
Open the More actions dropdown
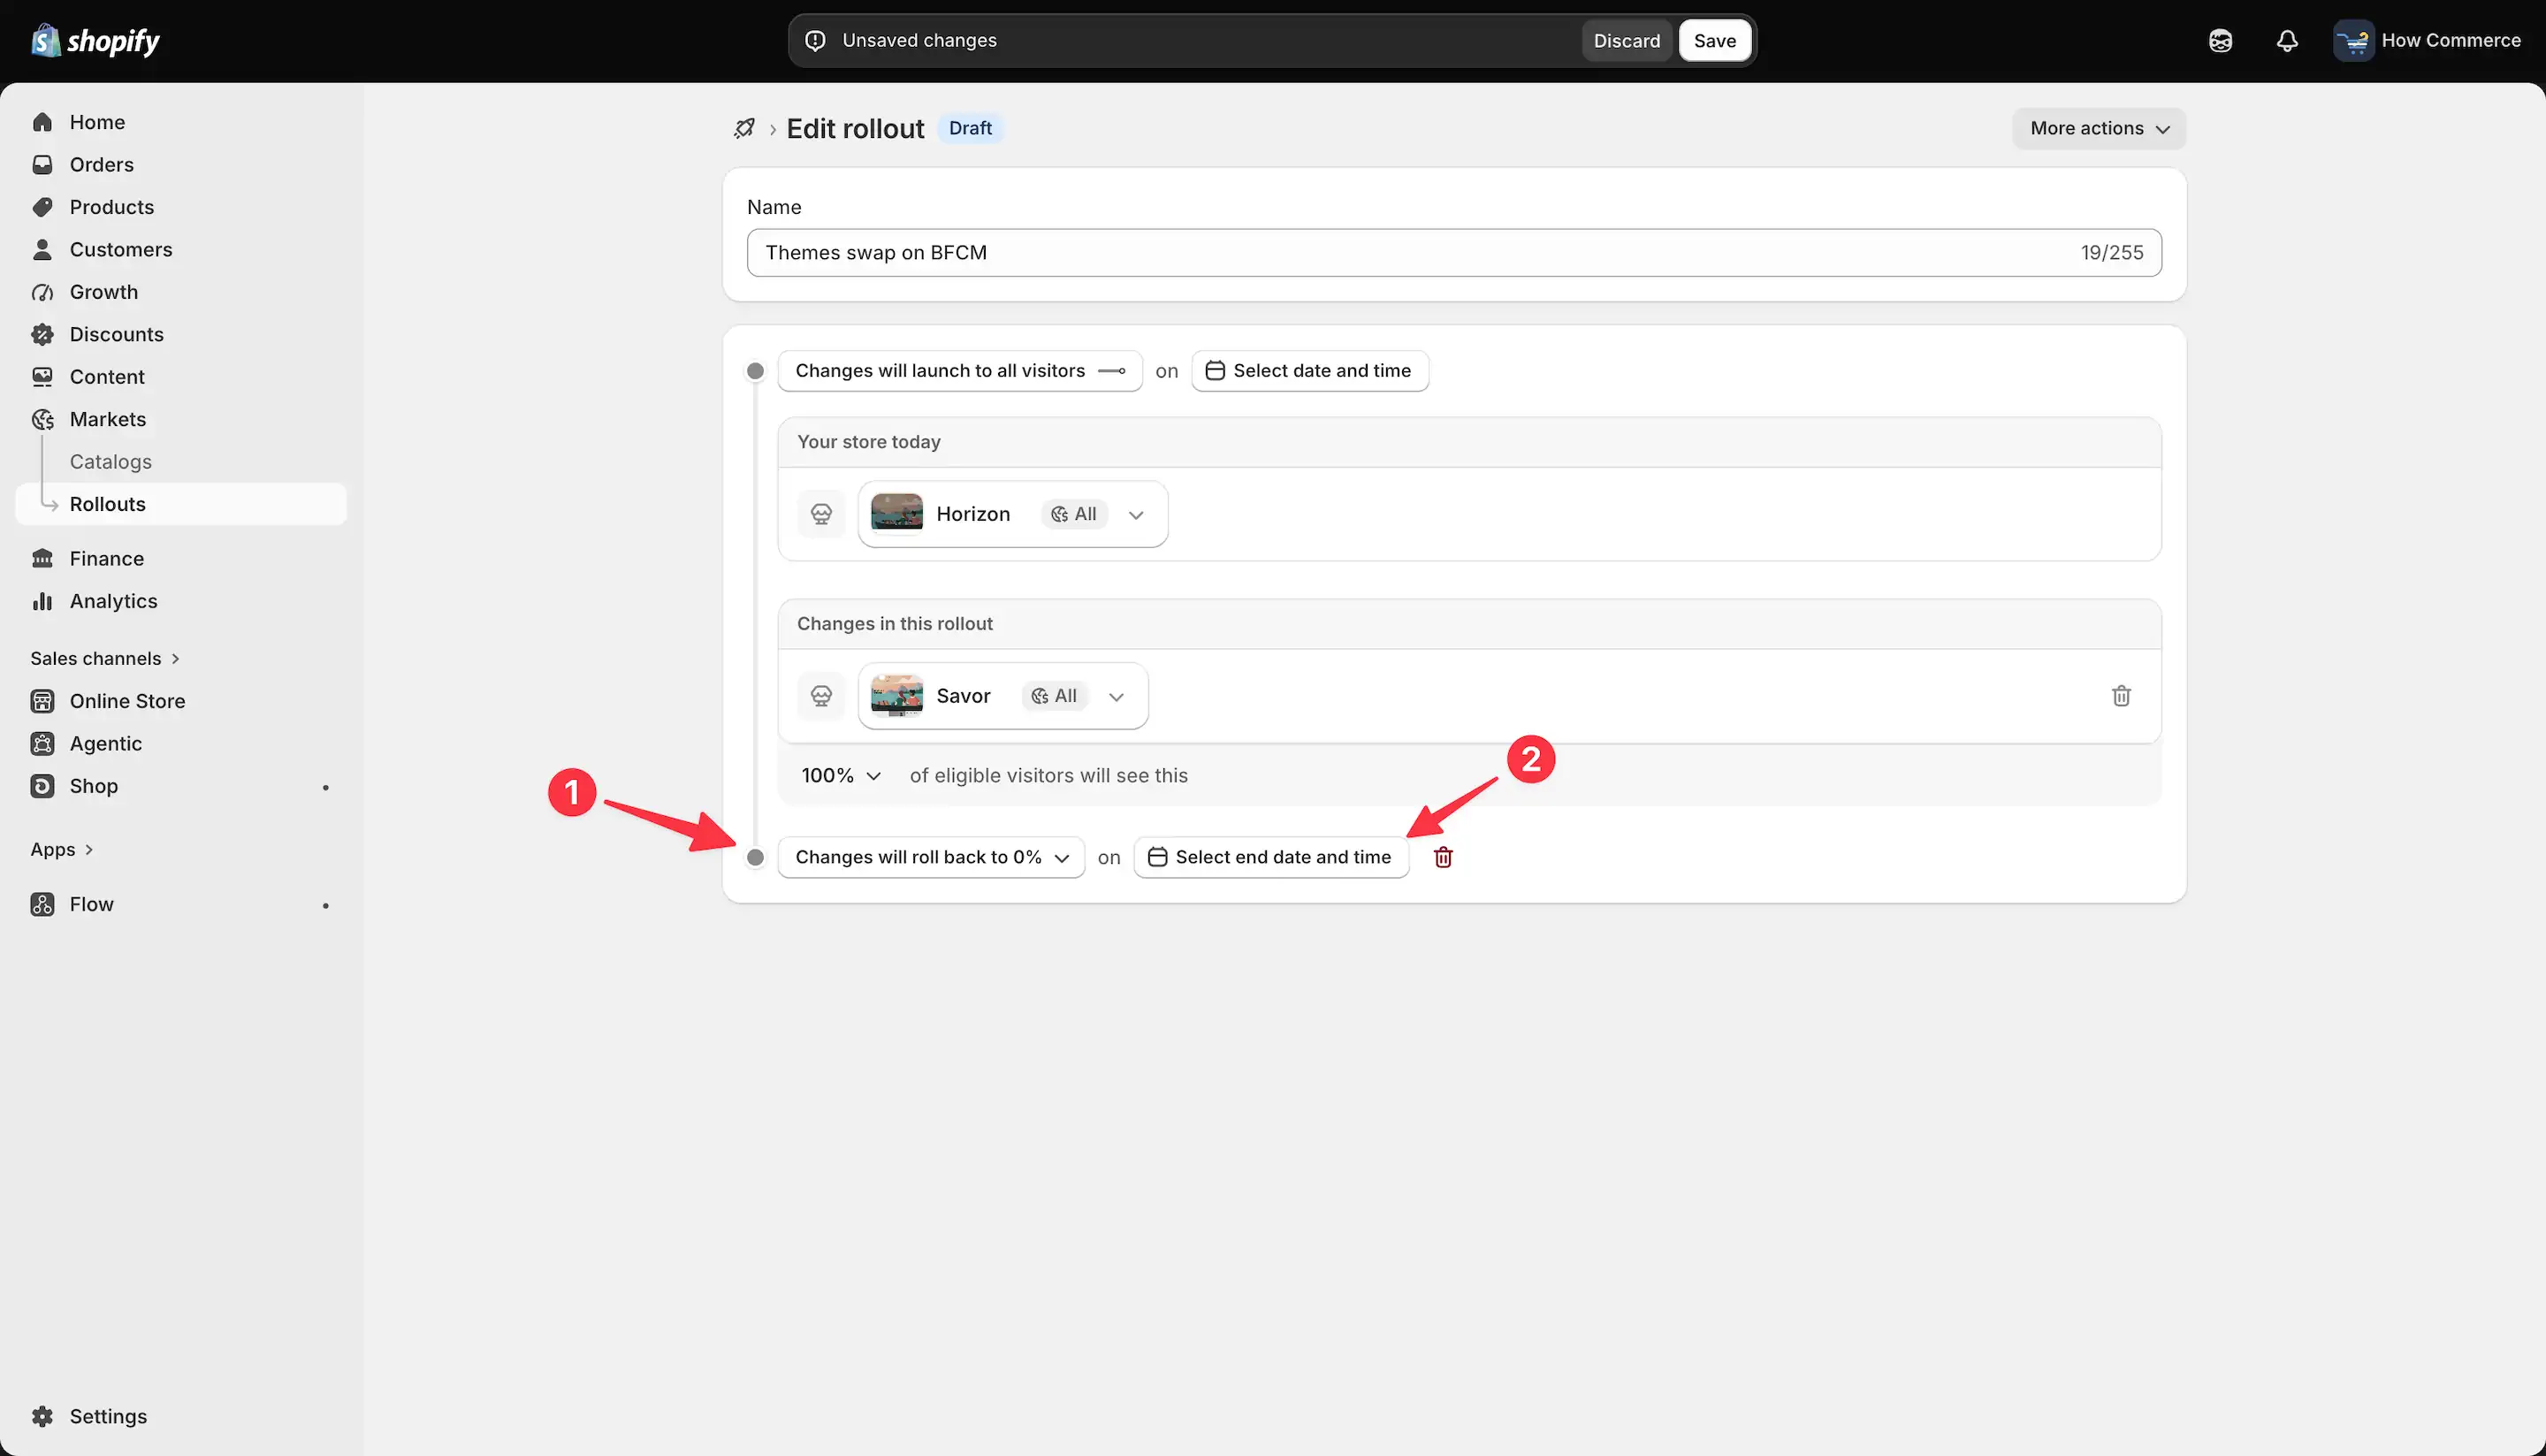2099,129
